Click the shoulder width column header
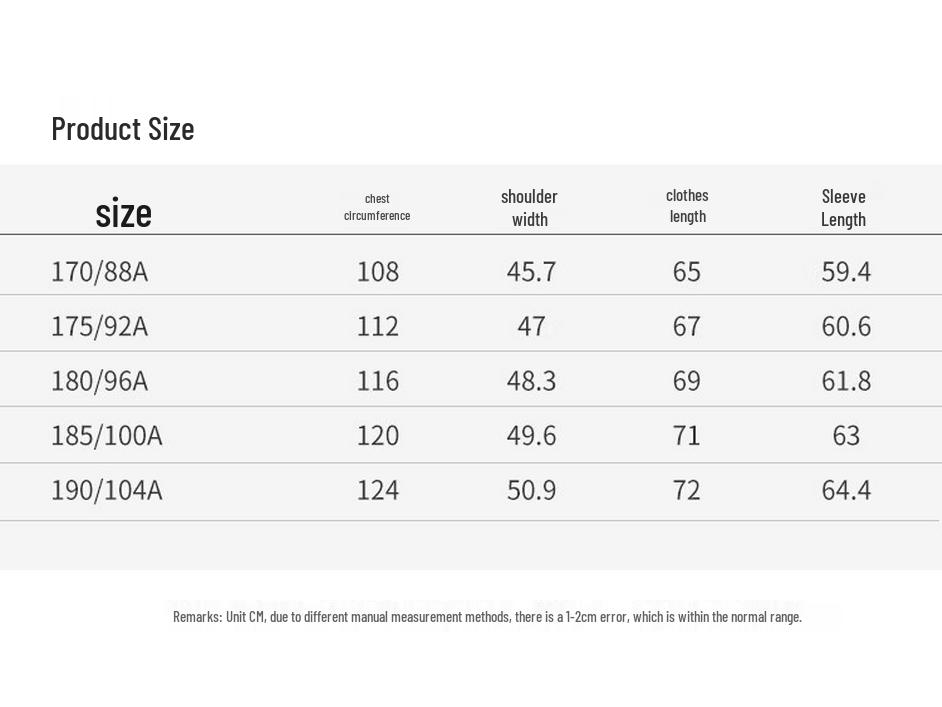Image resolution: width=942 pixels, height=707 pixels. (x=529, y=207)
